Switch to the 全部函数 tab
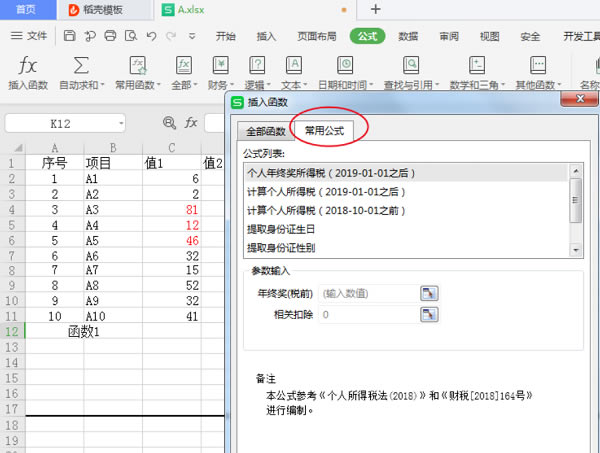This screenshot has width=600, height=453. (x=262, y=130)
